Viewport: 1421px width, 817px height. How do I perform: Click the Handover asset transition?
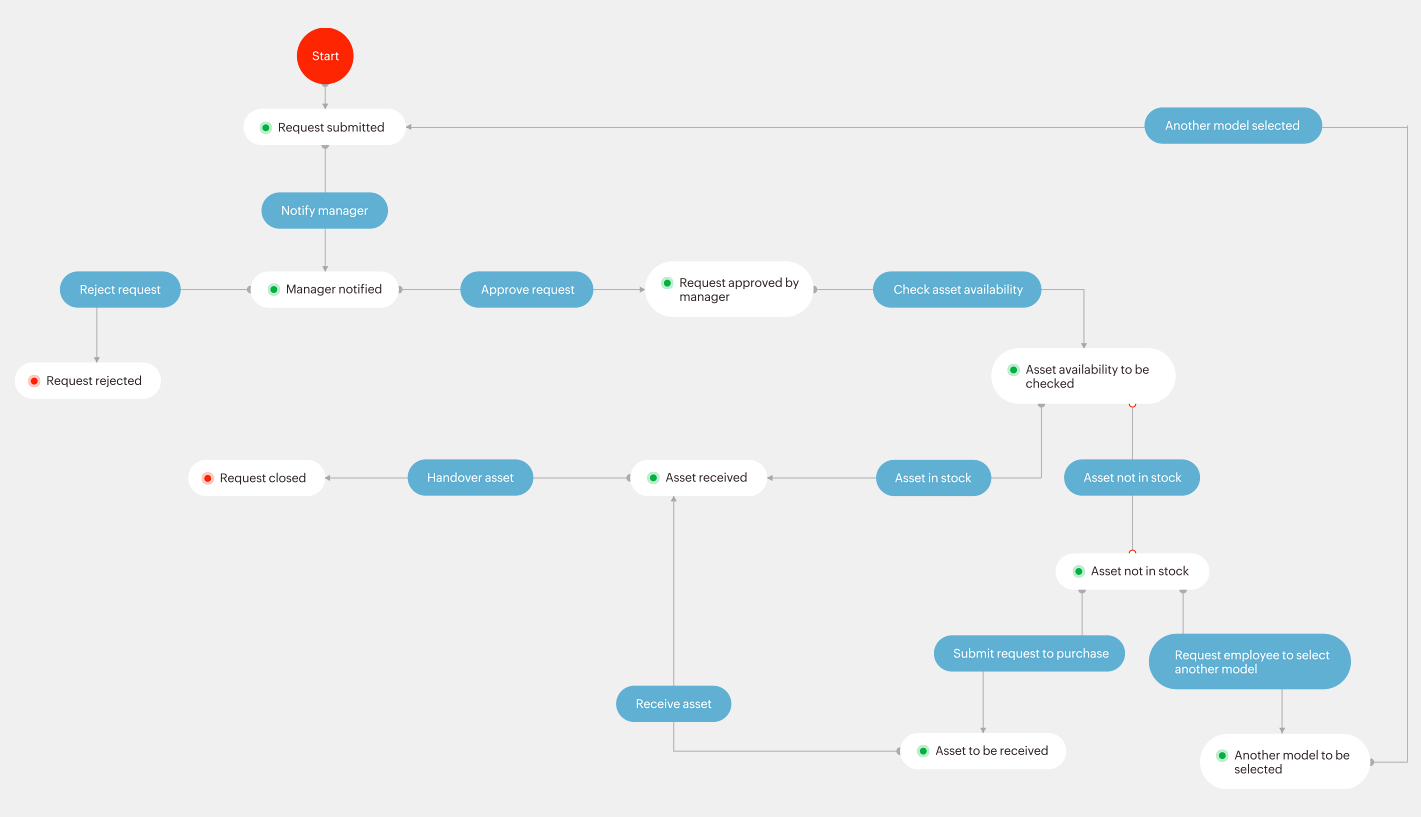coord(470,478)
